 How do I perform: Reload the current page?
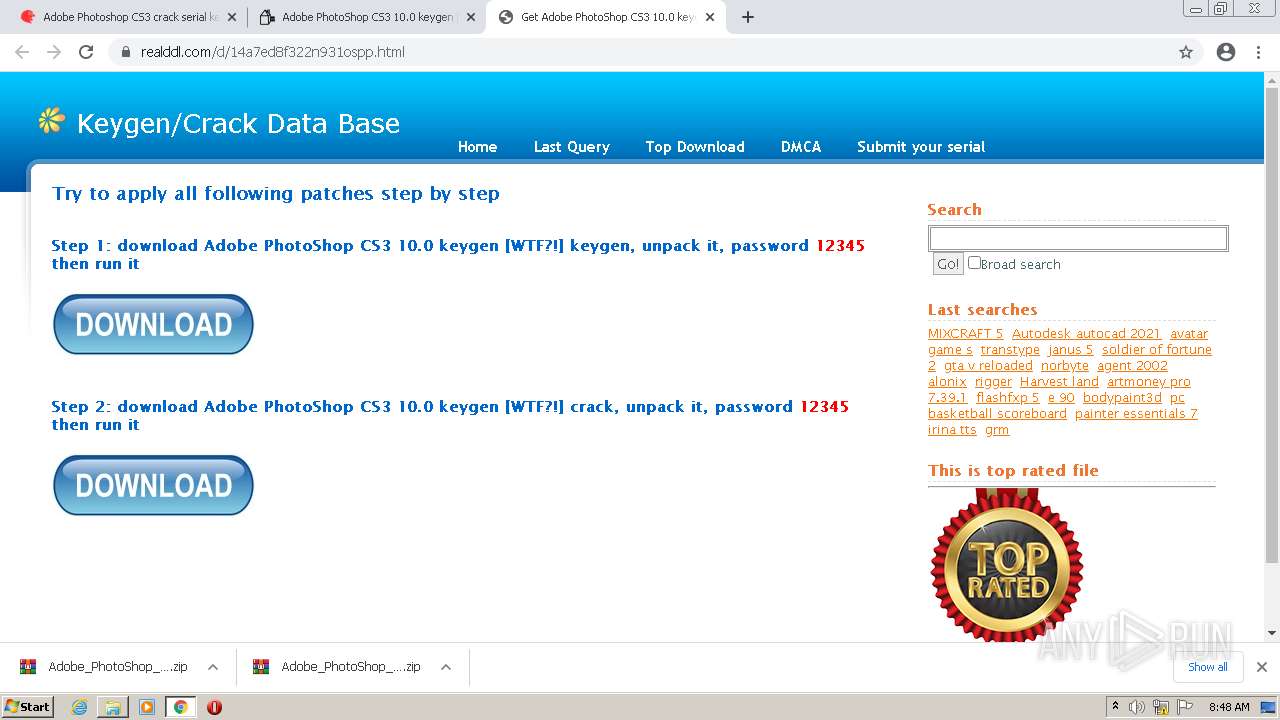(x=86, y=52)
